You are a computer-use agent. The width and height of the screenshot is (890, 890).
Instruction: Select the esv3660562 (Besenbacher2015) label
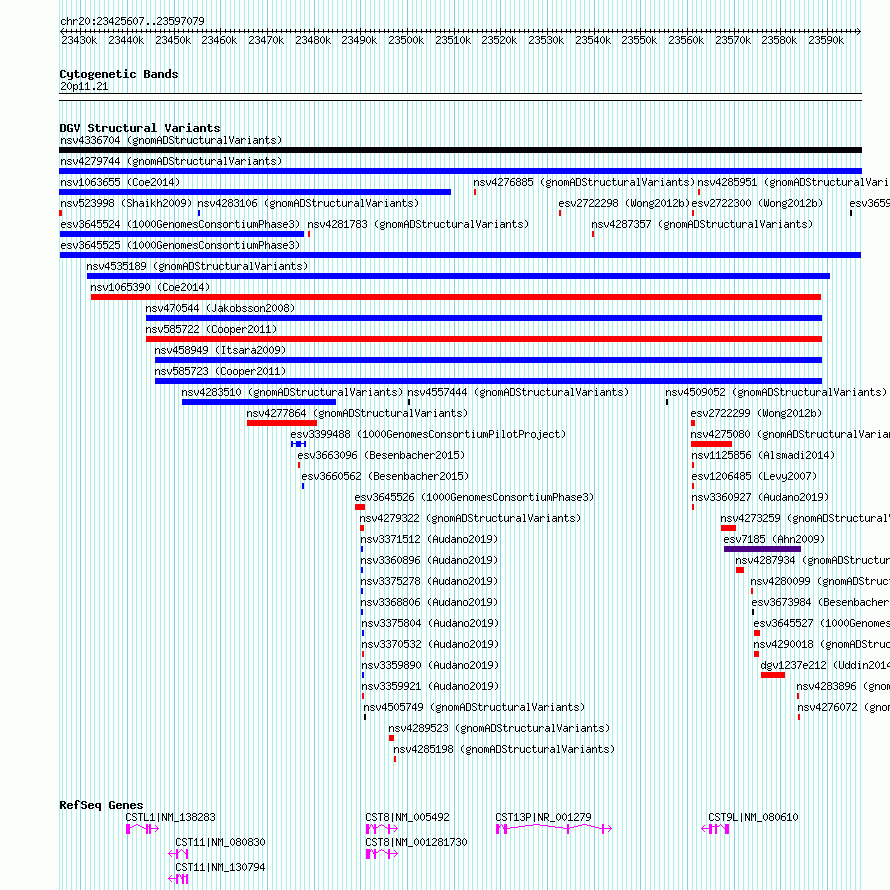click(385, 476)
